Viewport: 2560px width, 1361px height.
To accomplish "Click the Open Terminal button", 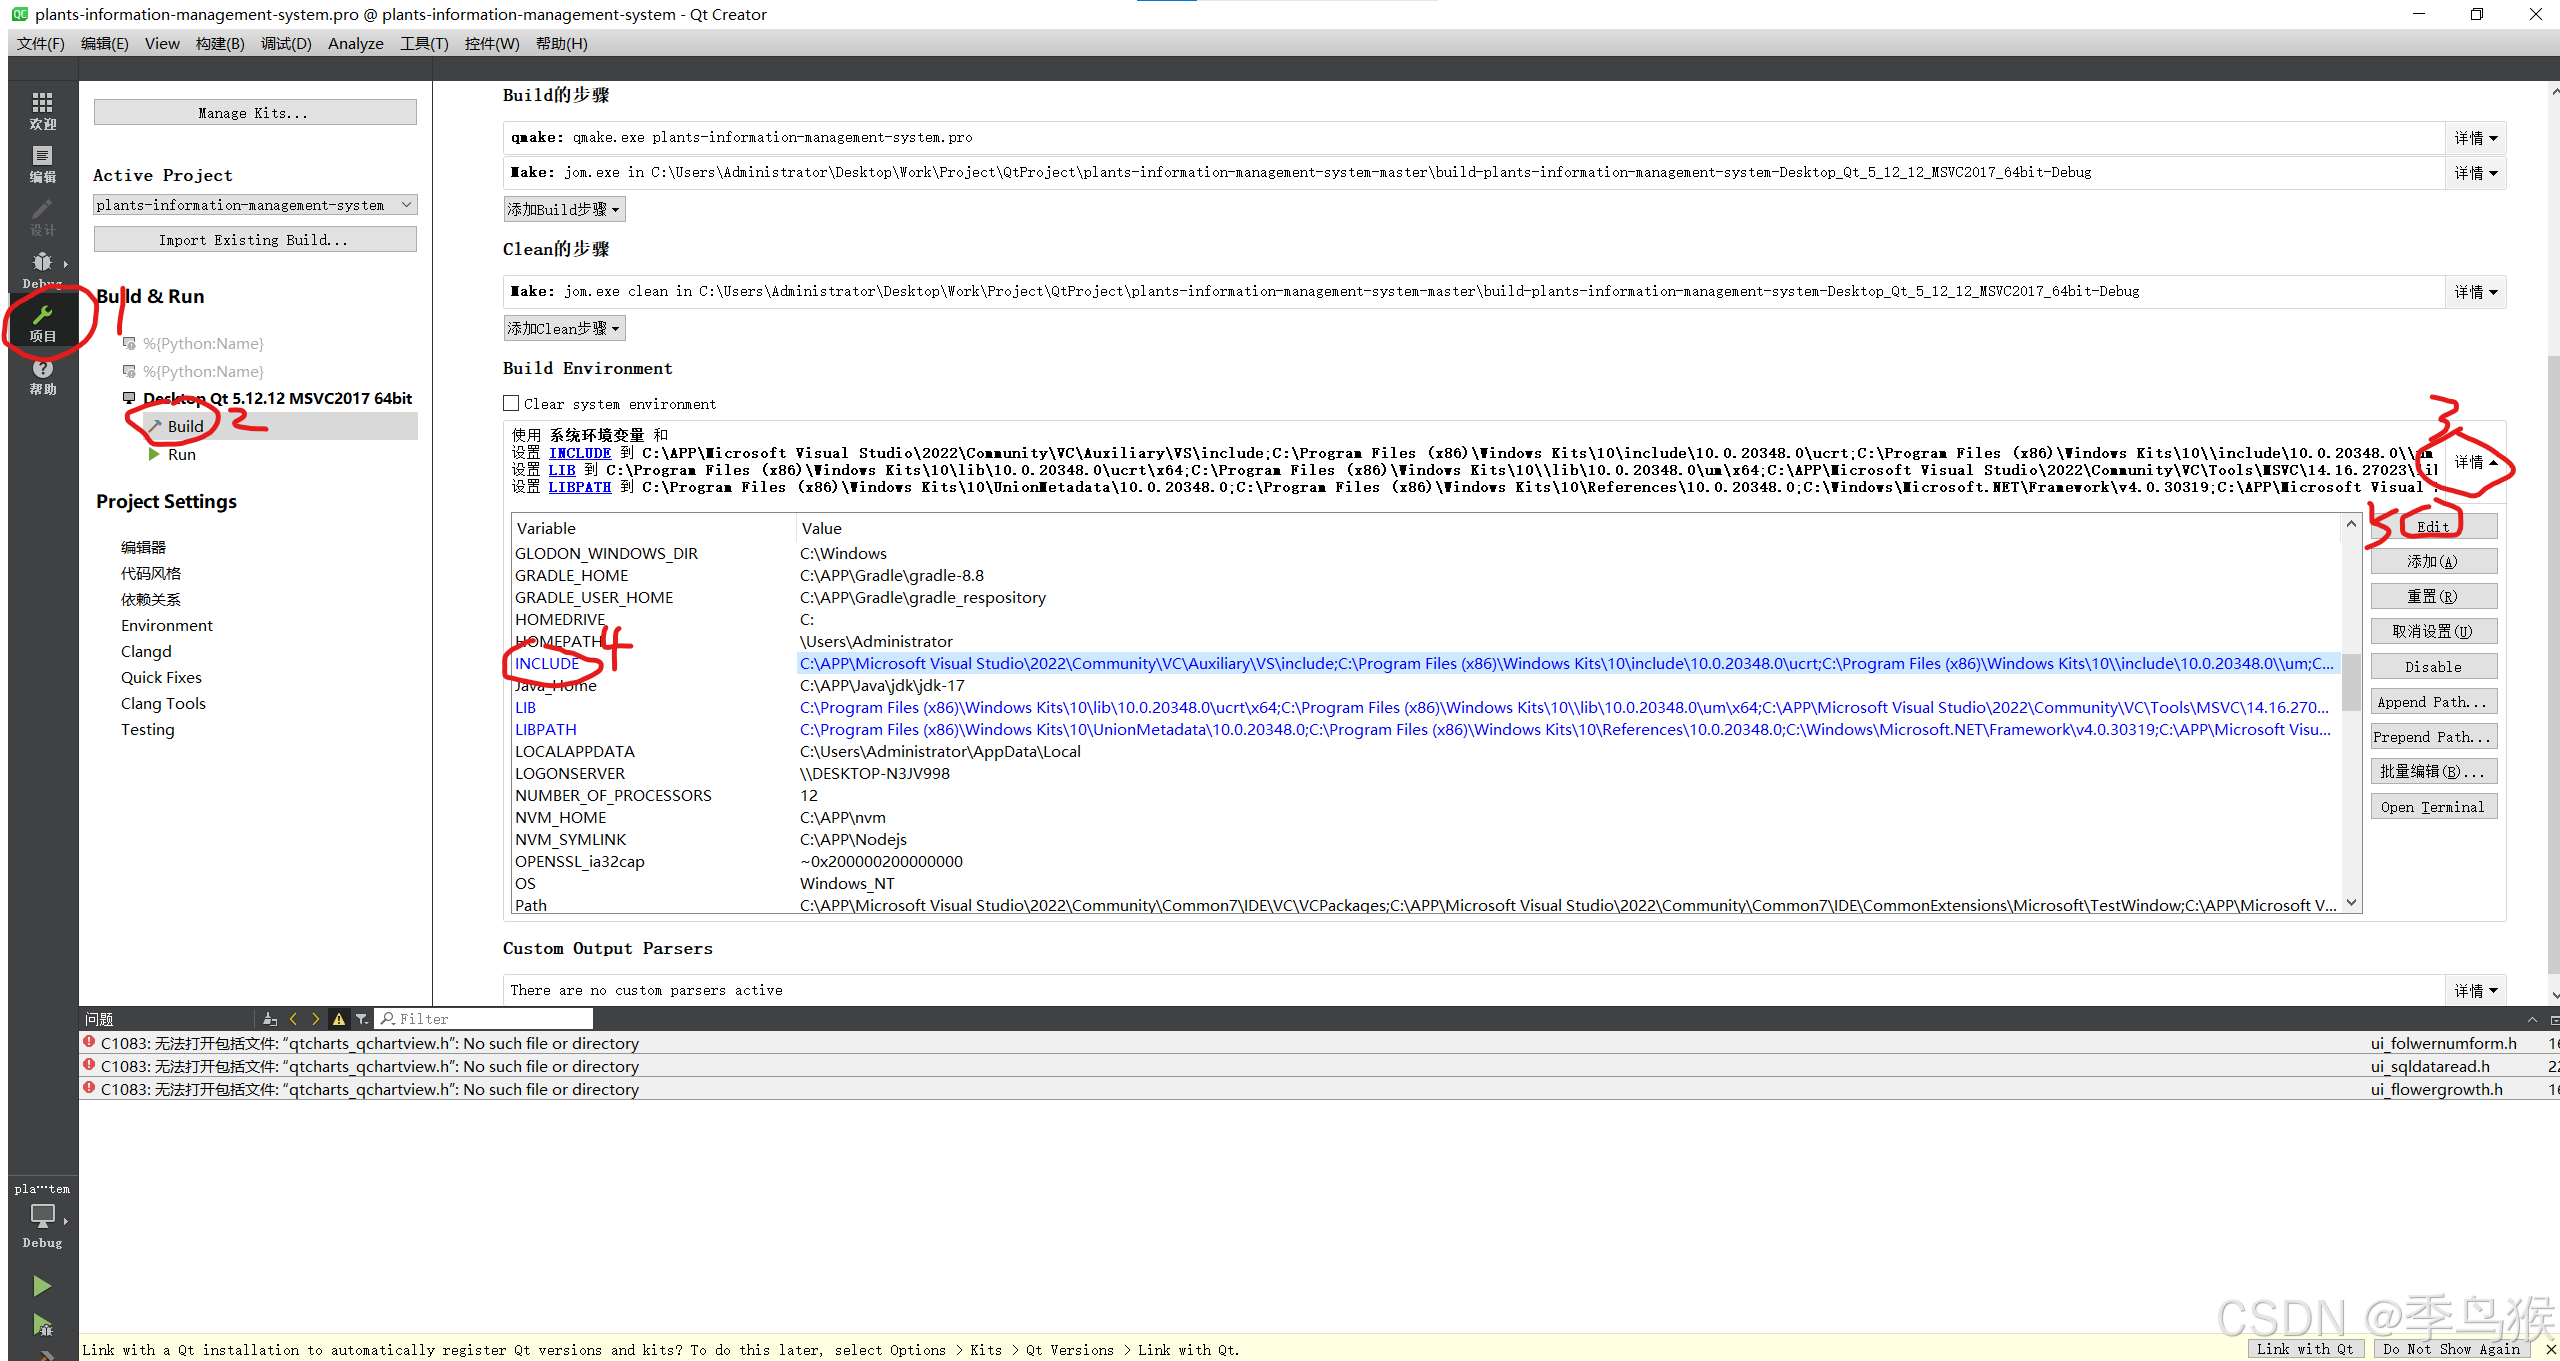I will click(x=2433, y=806).
